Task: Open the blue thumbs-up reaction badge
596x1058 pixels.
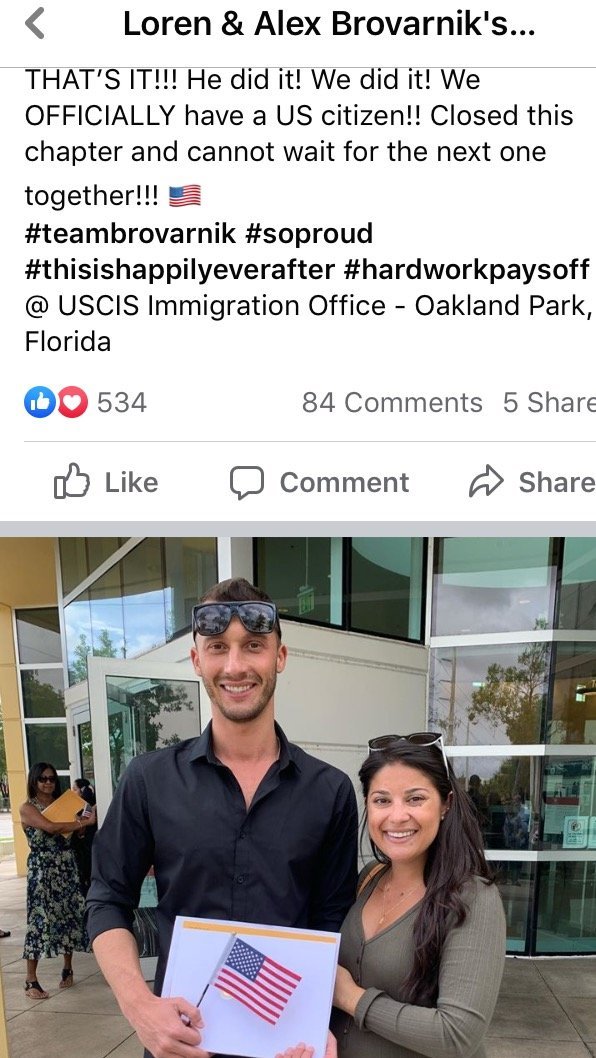Action: [40, 402]
